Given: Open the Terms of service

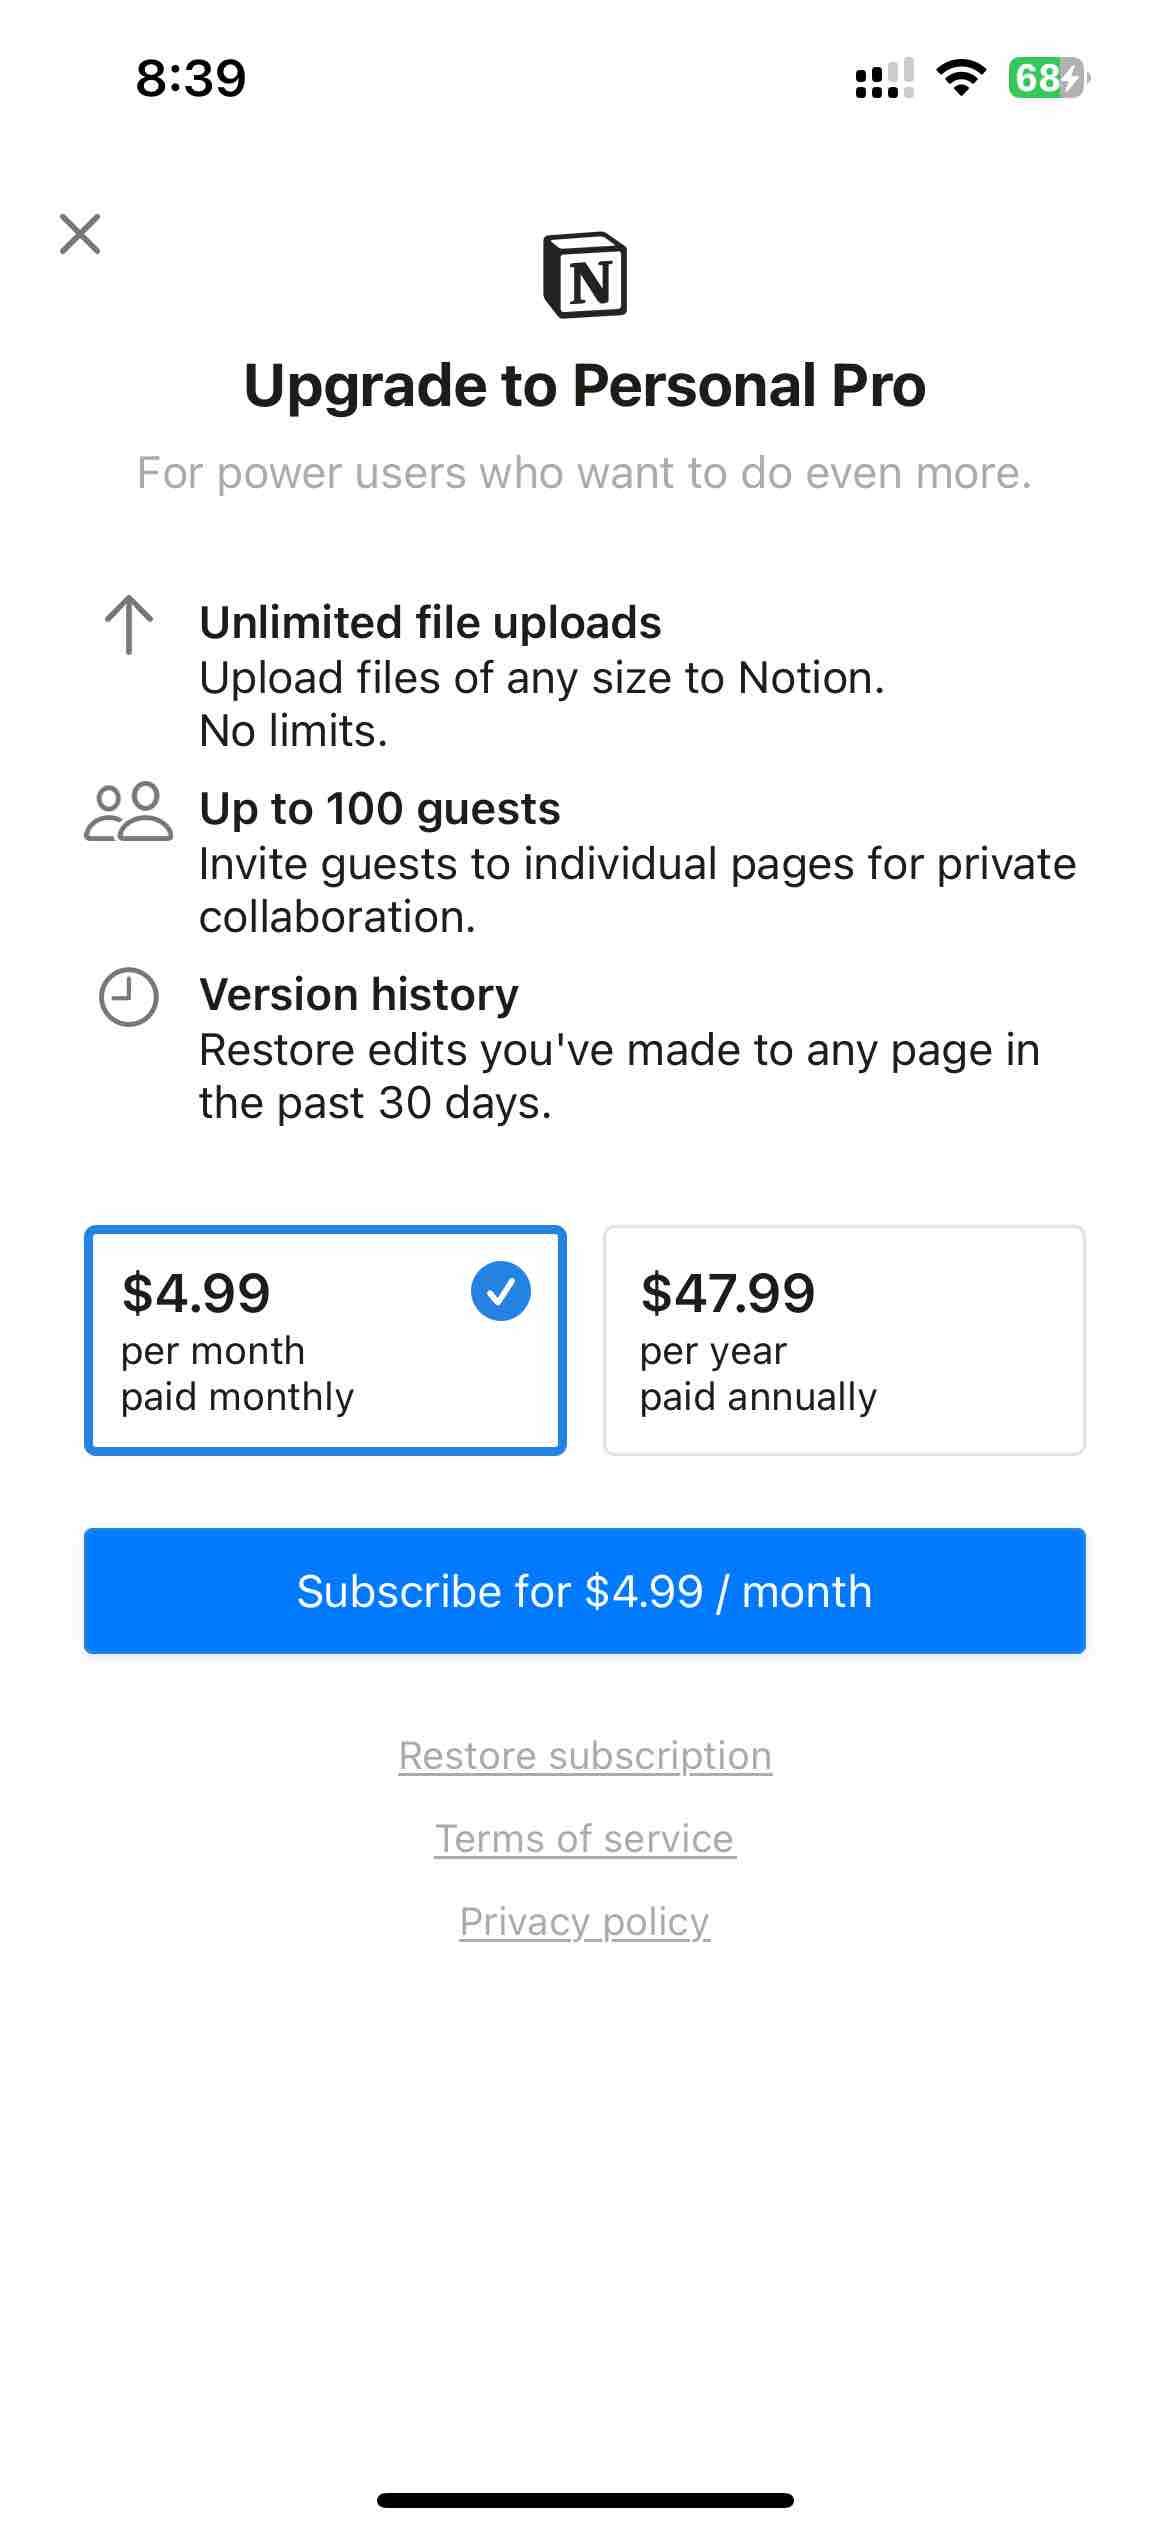Looking at the screenshot, I should pos(584,1838).
